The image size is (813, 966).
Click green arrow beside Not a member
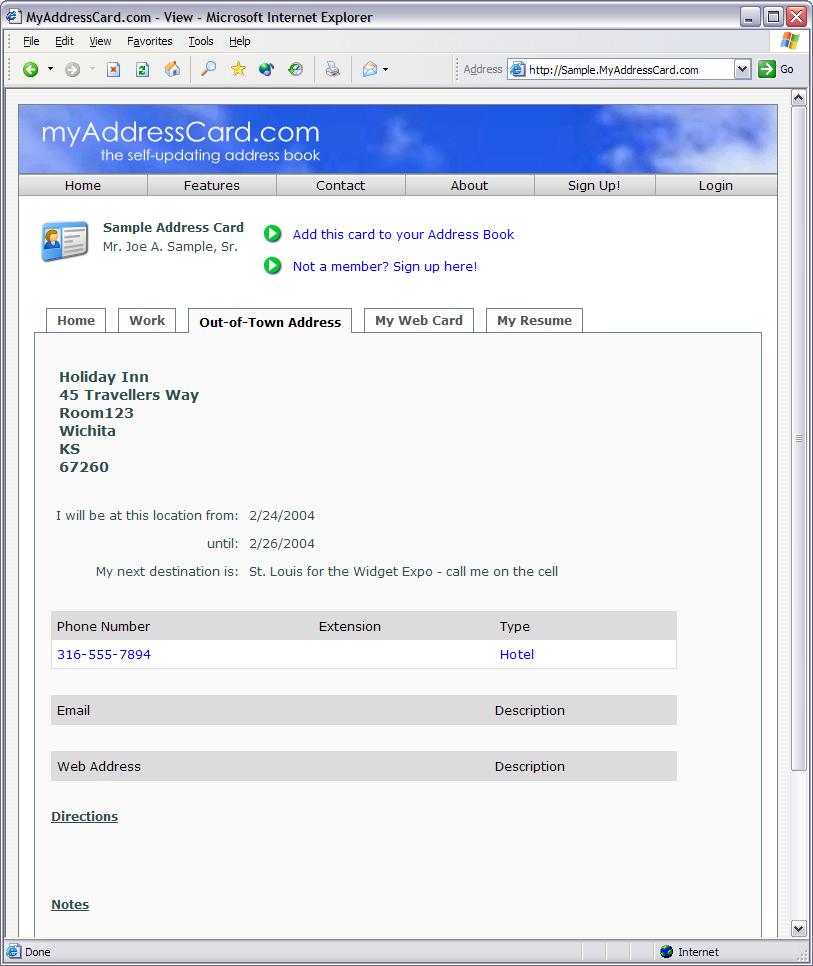pyautogui.click(x=272, y=266)
